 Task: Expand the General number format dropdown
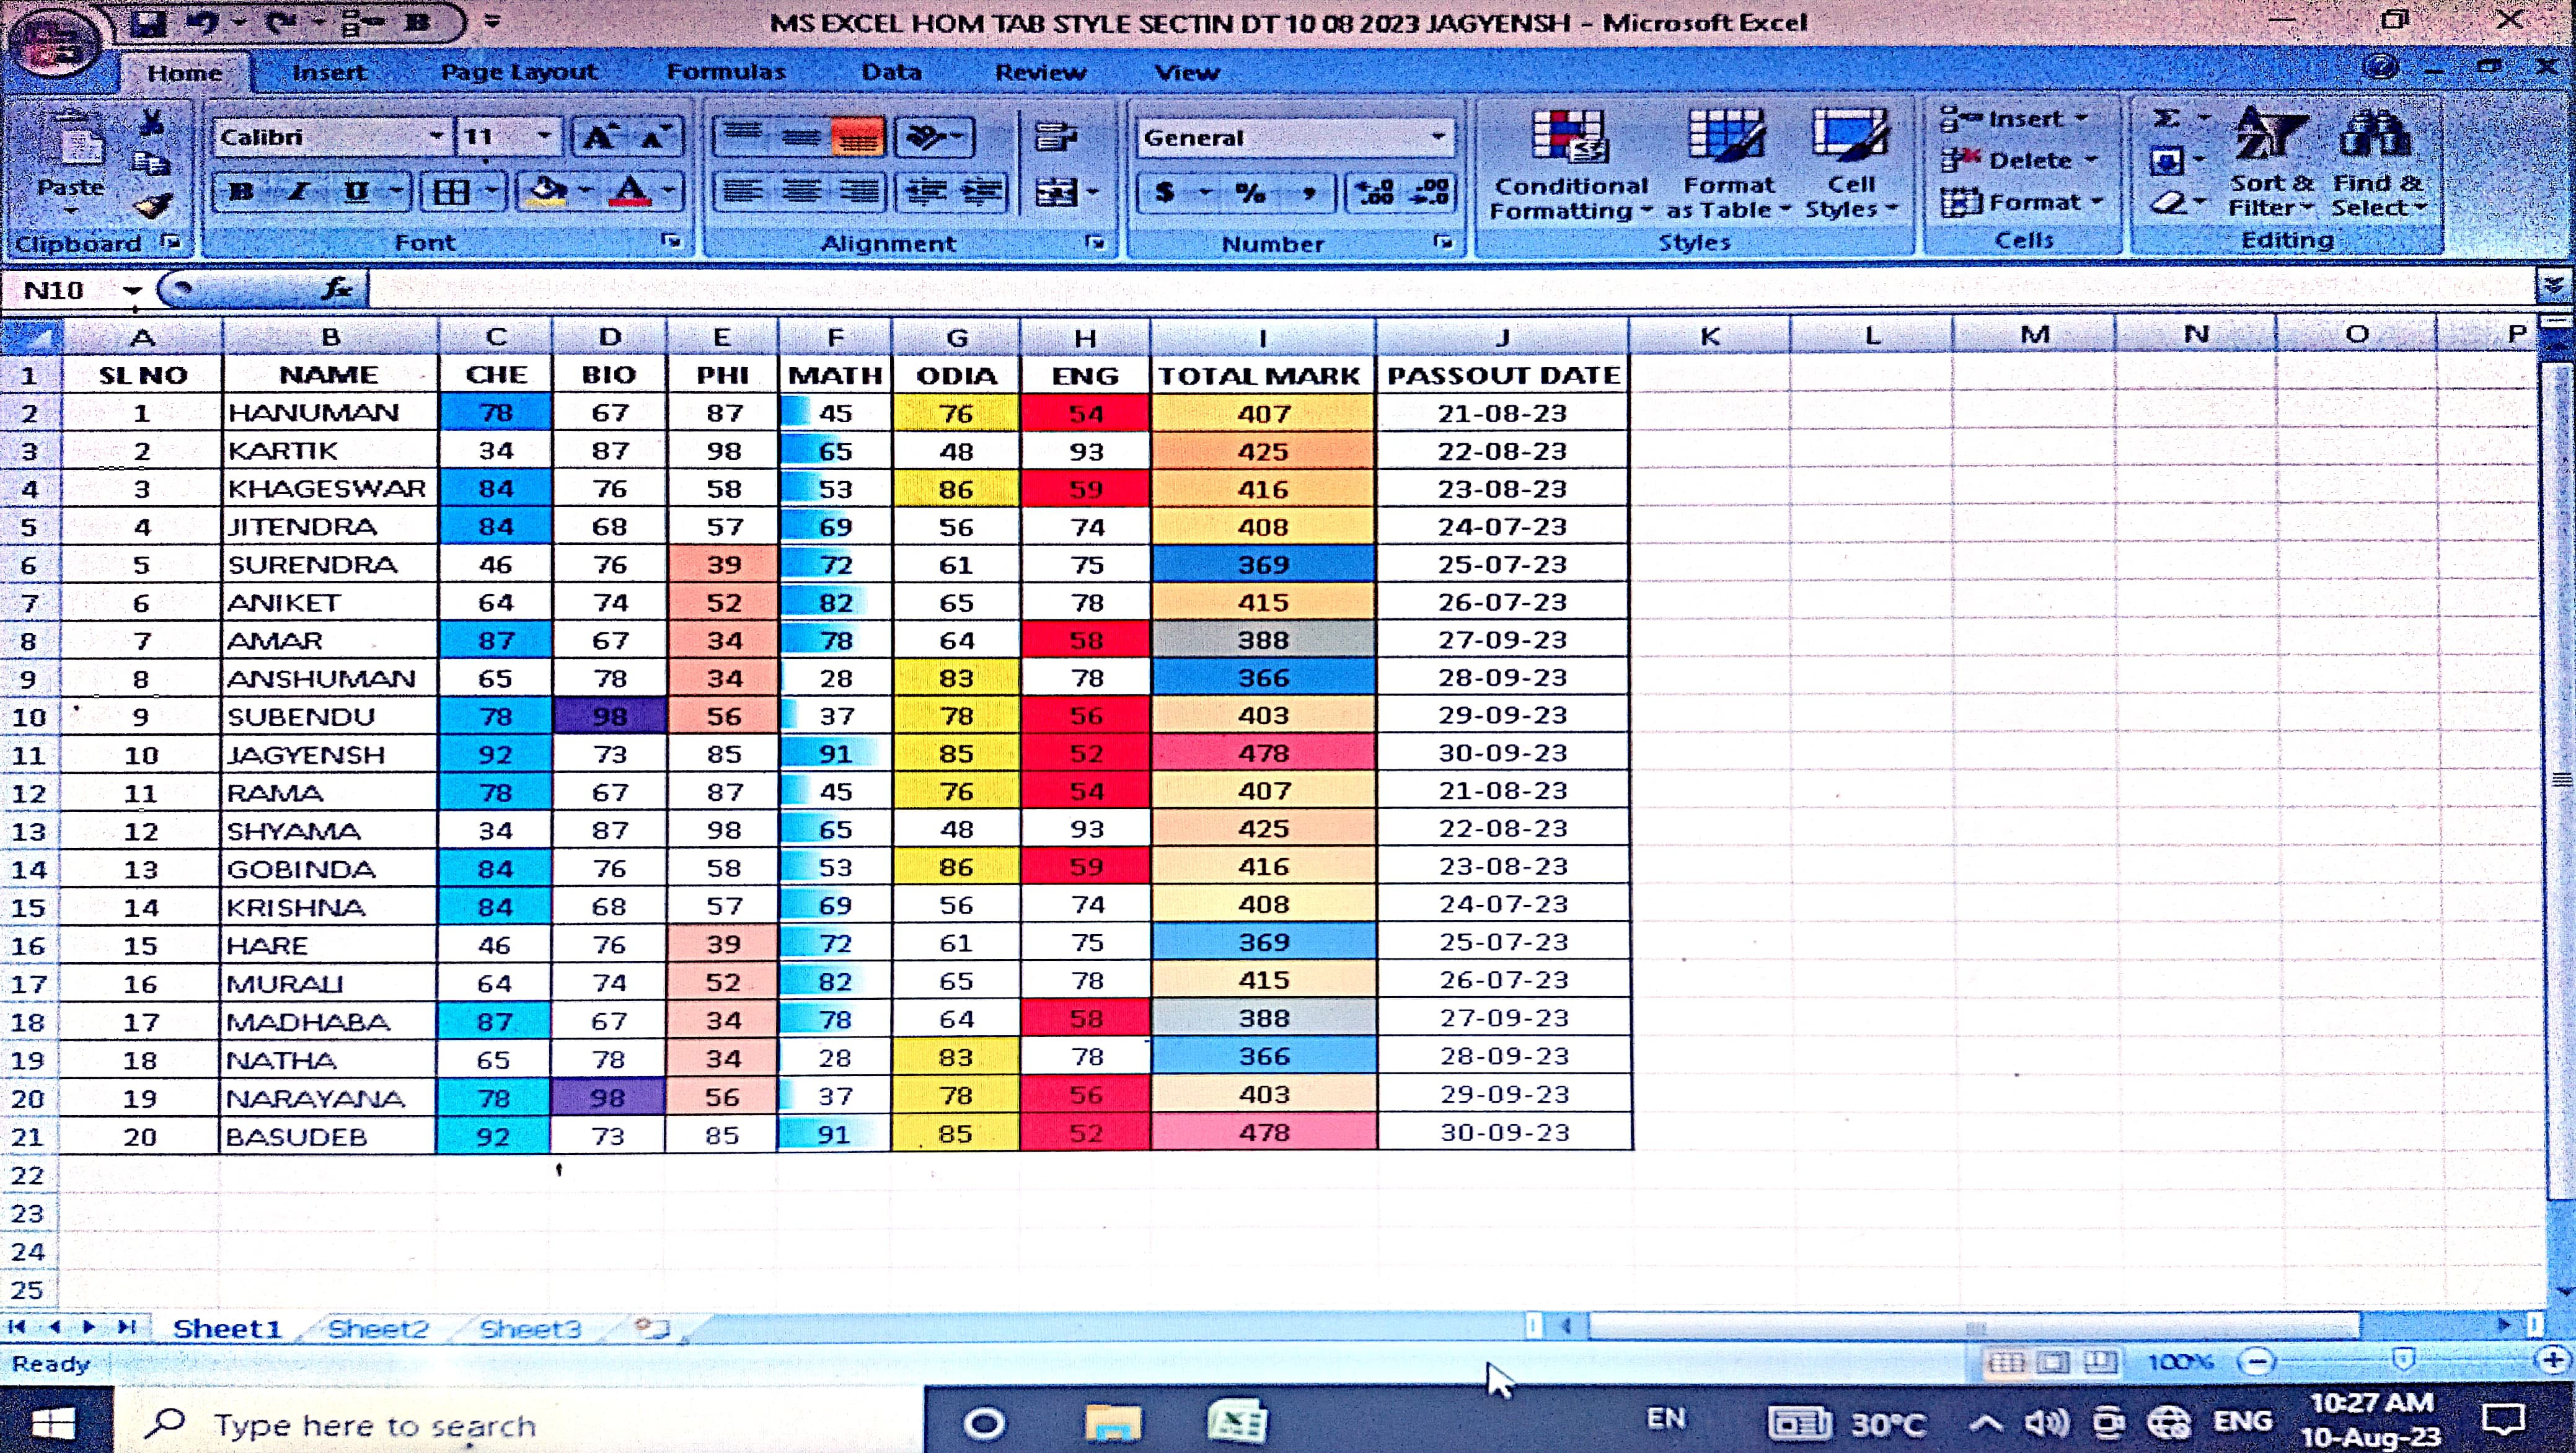point(1437,137)
